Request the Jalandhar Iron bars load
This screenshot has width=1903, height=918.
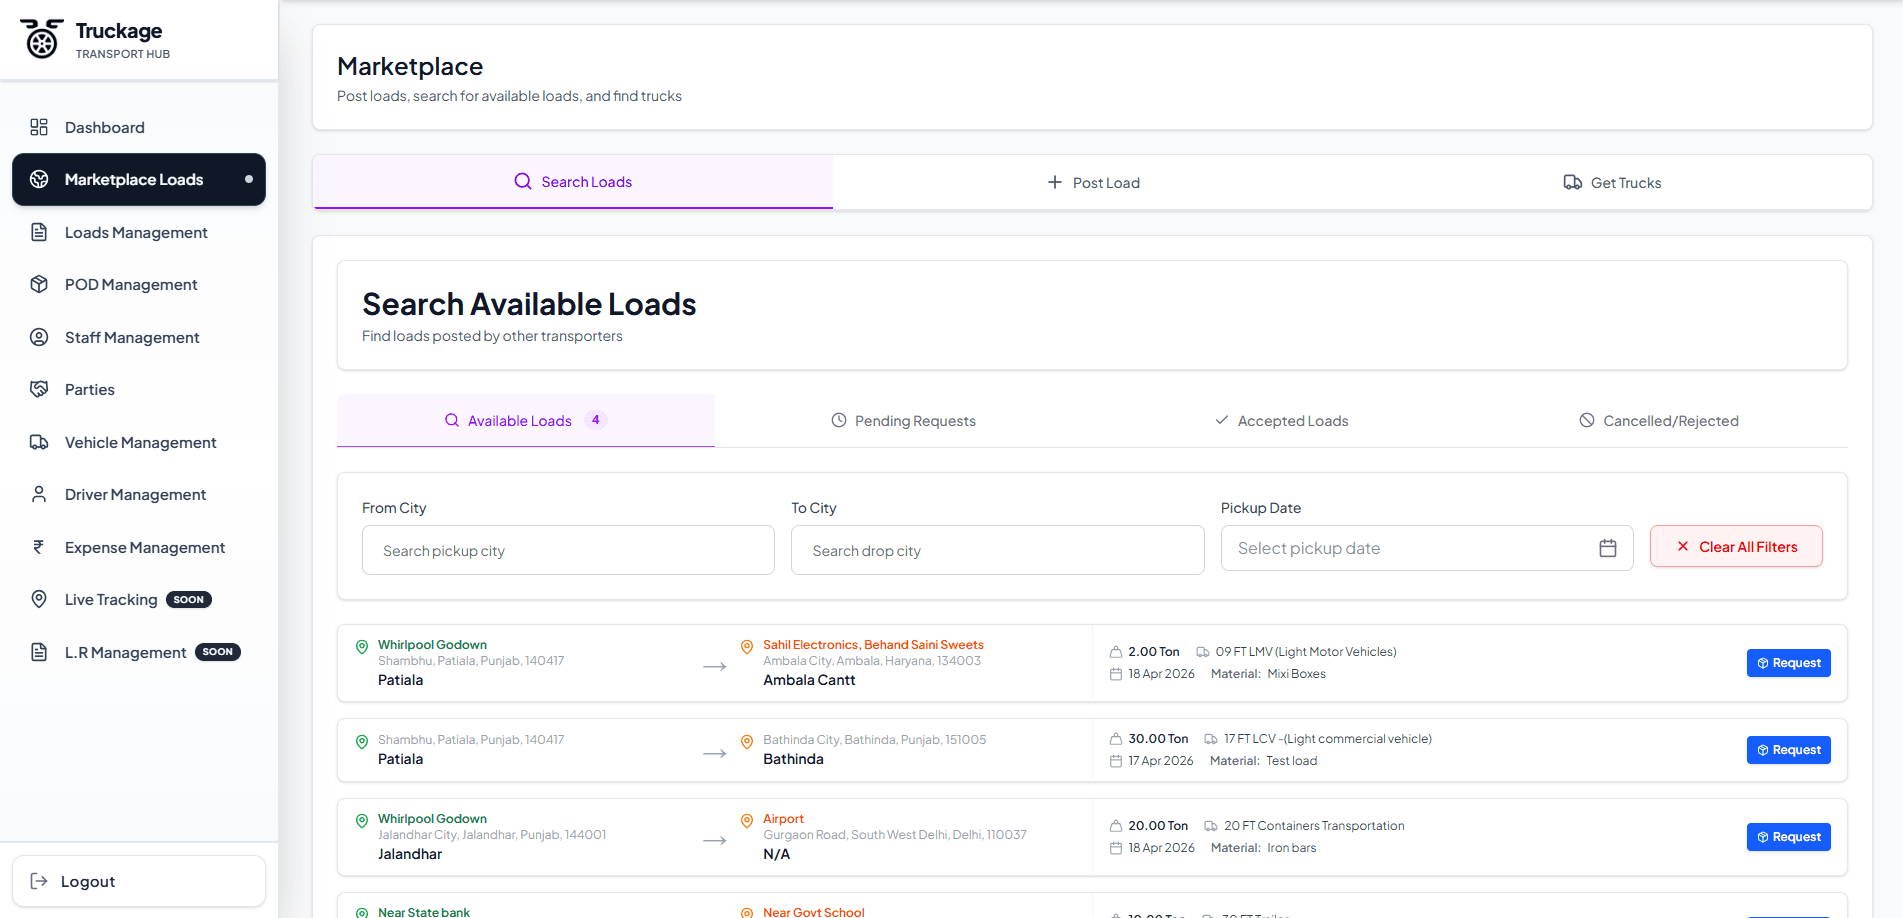click(x=1788, y=837)
